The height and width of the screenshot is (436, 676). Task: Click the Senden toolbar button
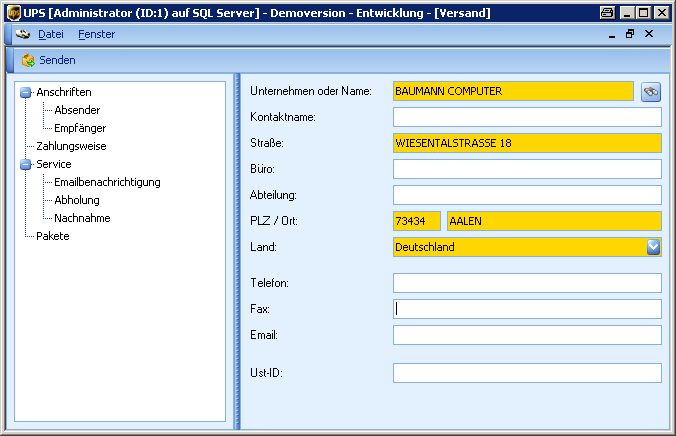coord(48,60)
